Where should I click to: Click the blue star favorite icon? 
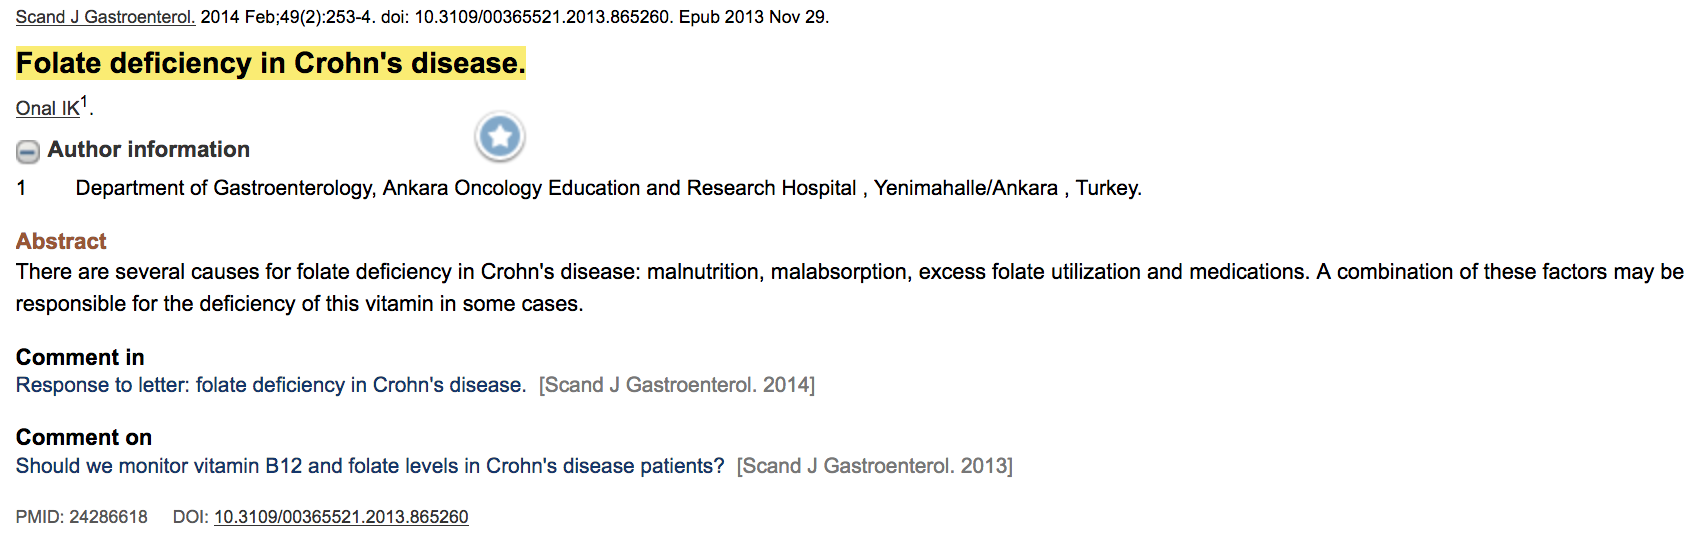(x=500, y=137)
